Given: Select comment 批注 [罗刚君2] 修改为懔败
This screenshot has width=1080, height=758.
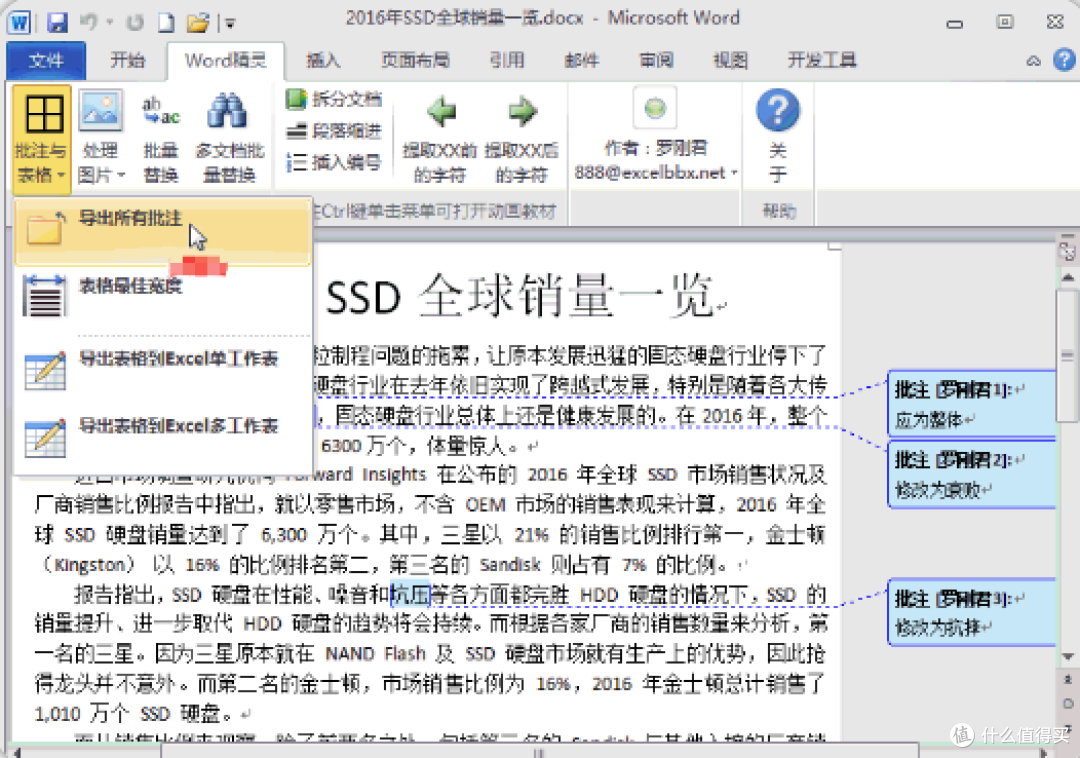Looking at the screenshot, I should pos(972,474).
